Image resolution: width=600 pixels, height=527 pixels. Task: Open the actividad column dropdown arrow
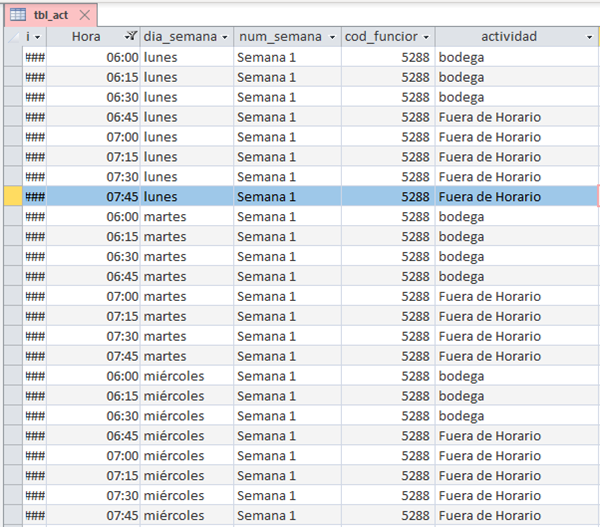589,37
